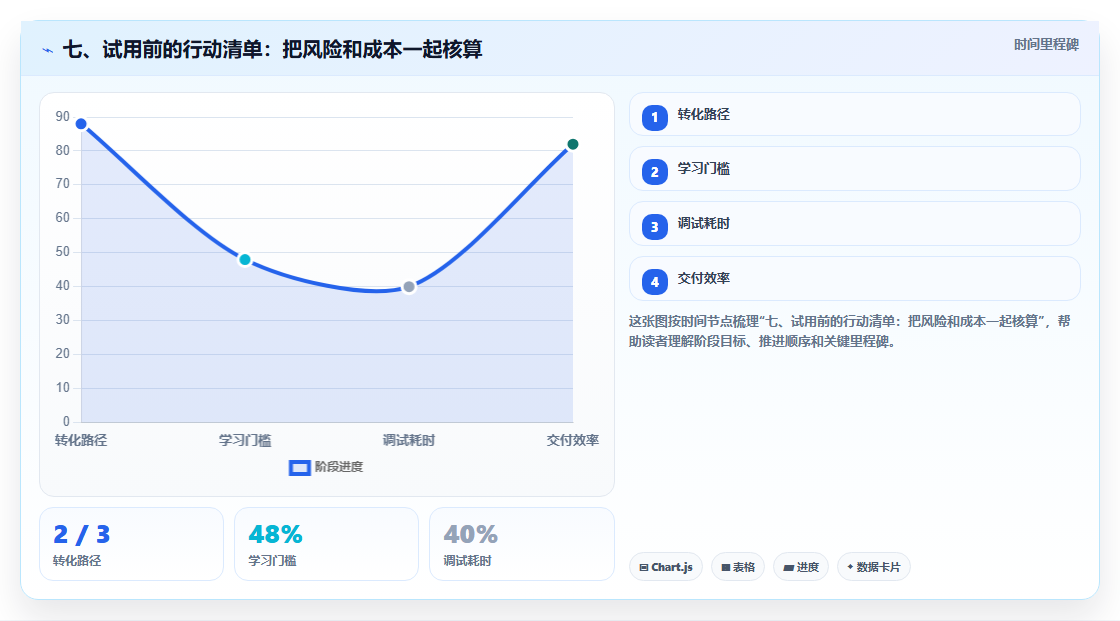Toggle the 阶段进度 legend swatch
This screenshot has width=1120, height=621.
point(299,467)
